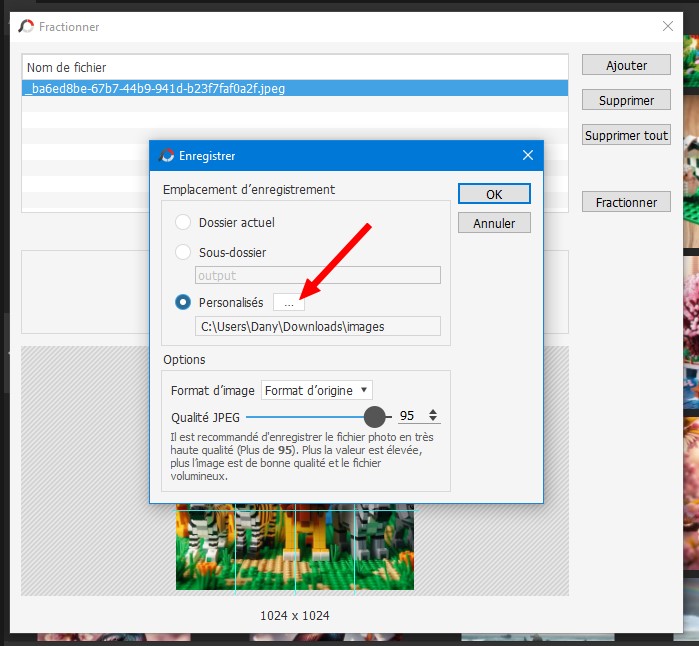Select the Personnalisés radio option
699x646 pixels.
183,302
